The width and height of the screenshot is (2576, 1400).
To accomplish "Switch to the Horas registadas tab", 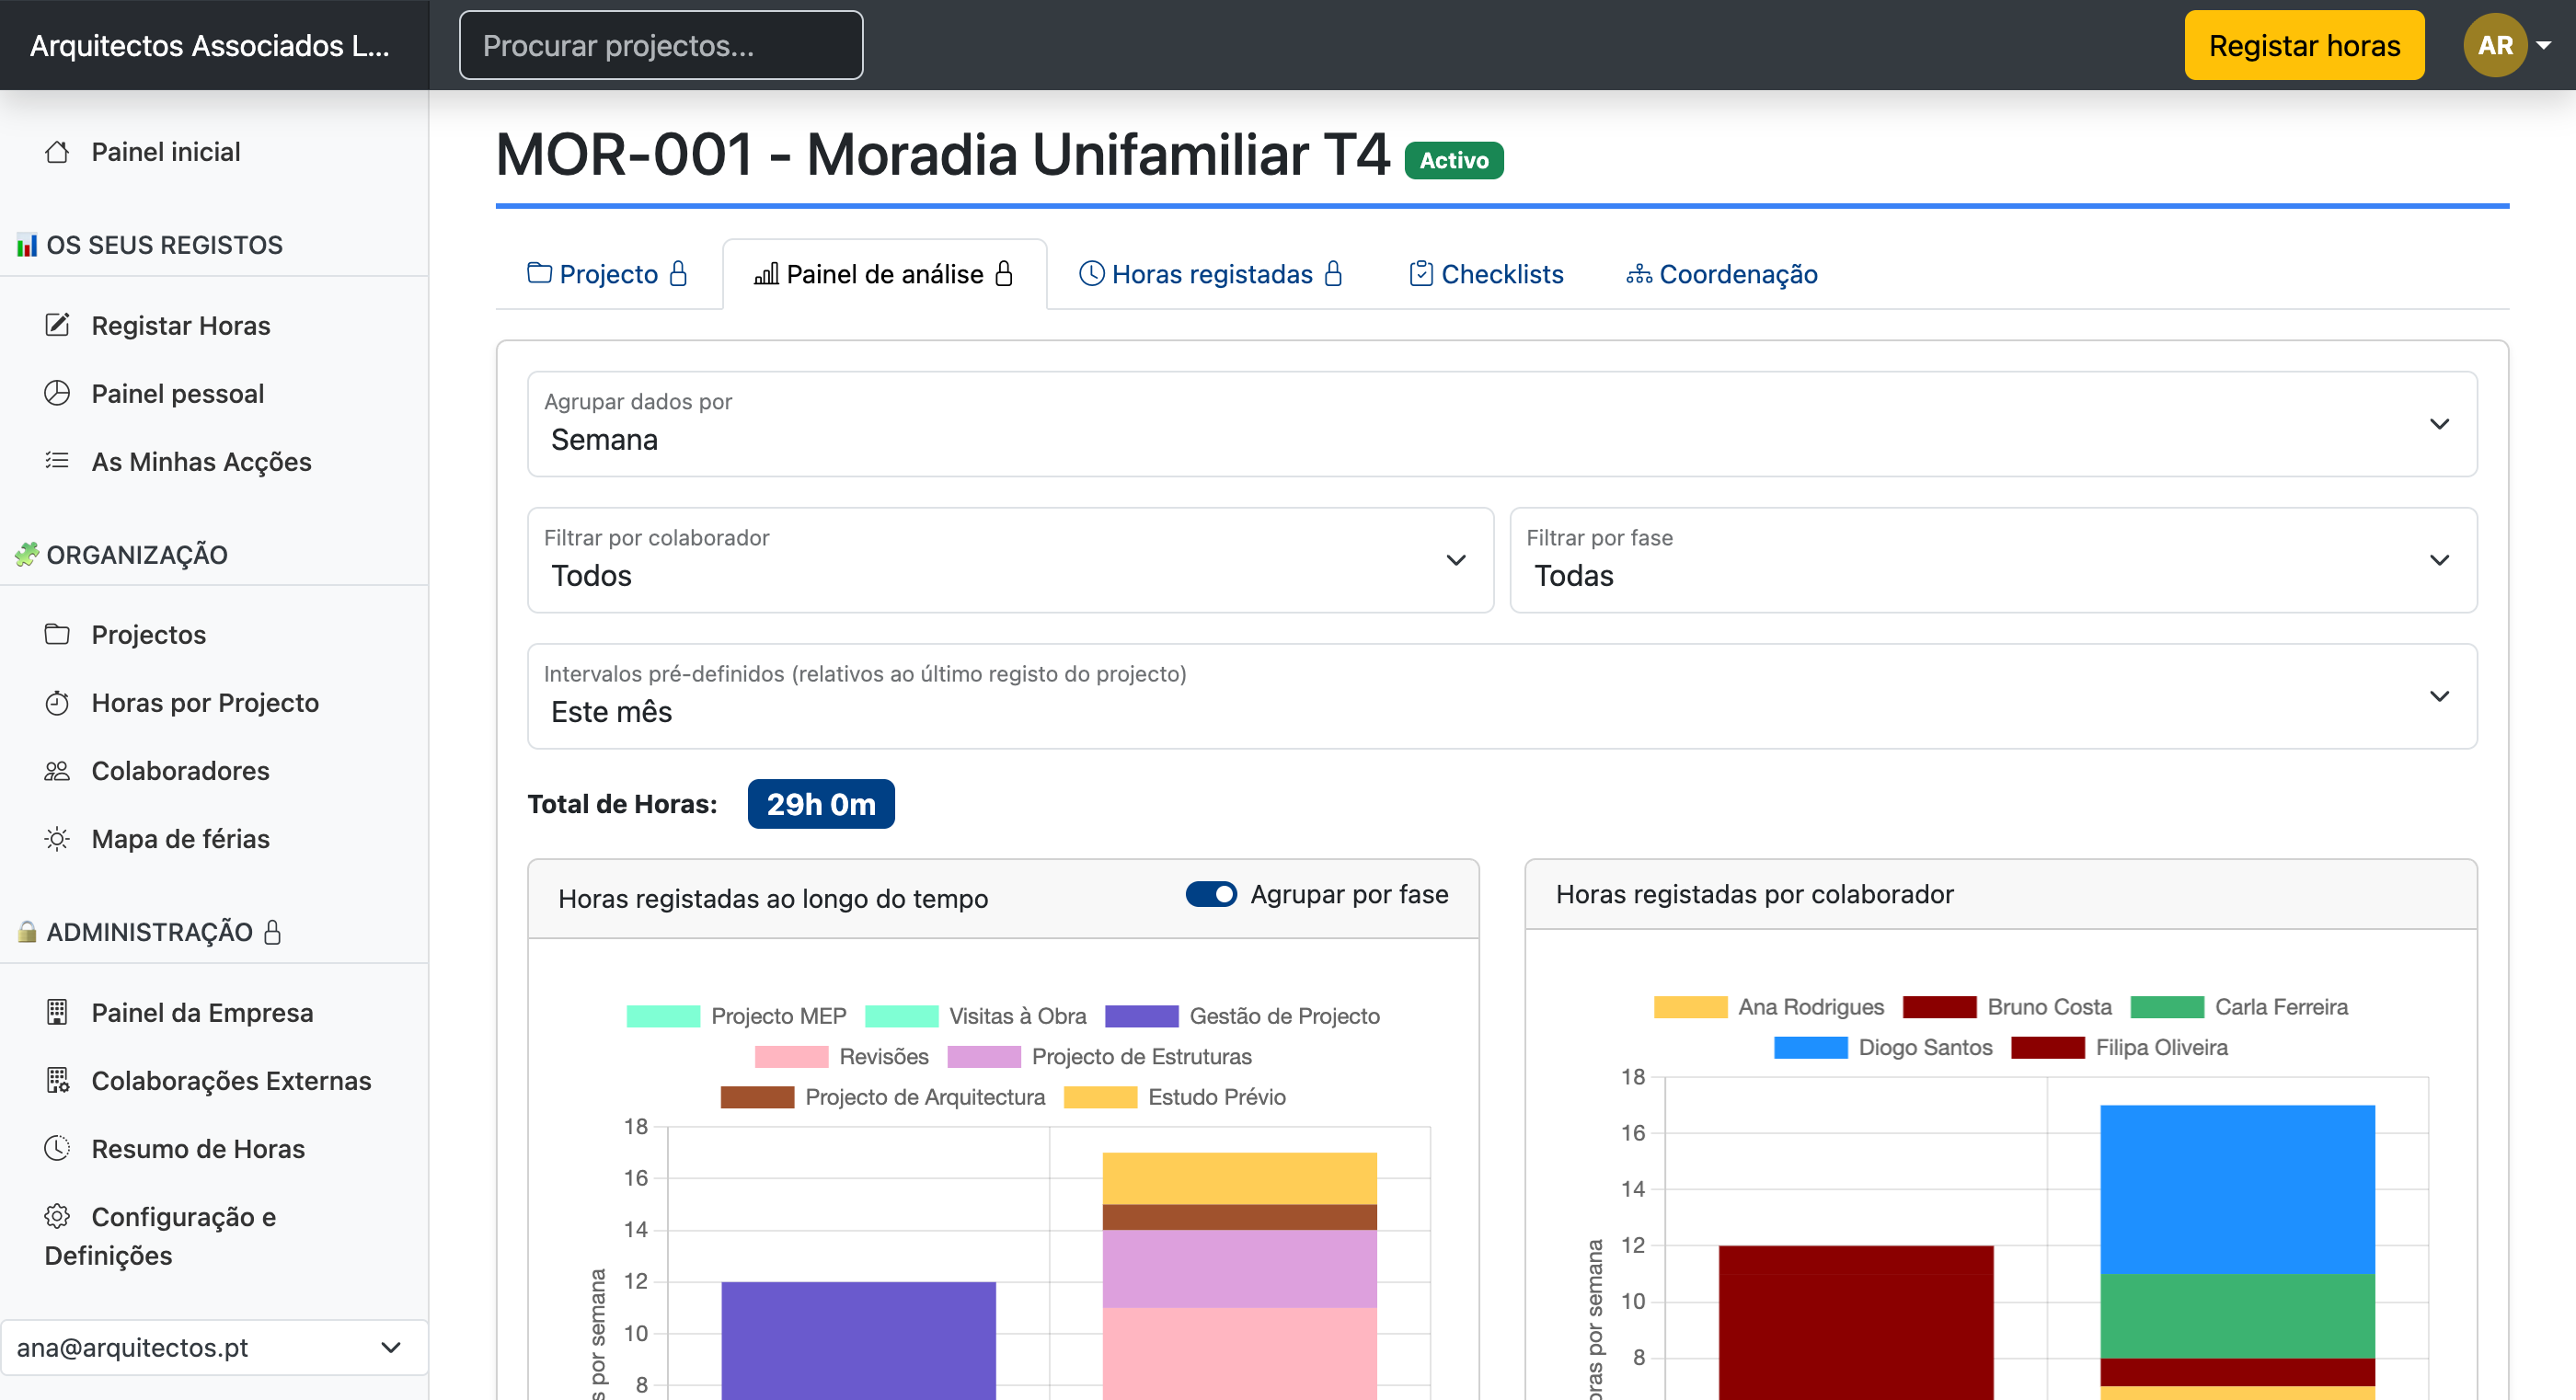I will coord(1211,274).
